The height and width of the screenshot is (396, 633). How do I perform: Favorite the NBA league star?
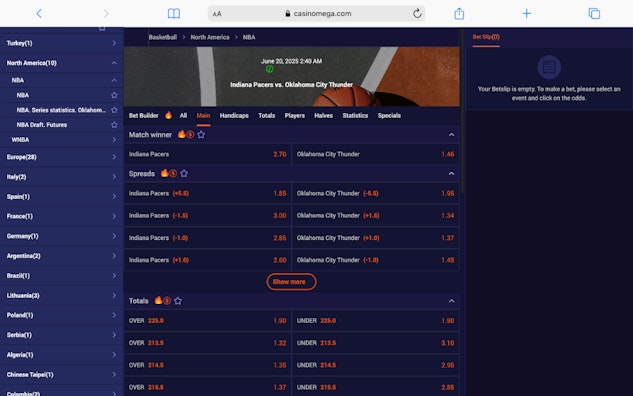[x=114, y=95]
